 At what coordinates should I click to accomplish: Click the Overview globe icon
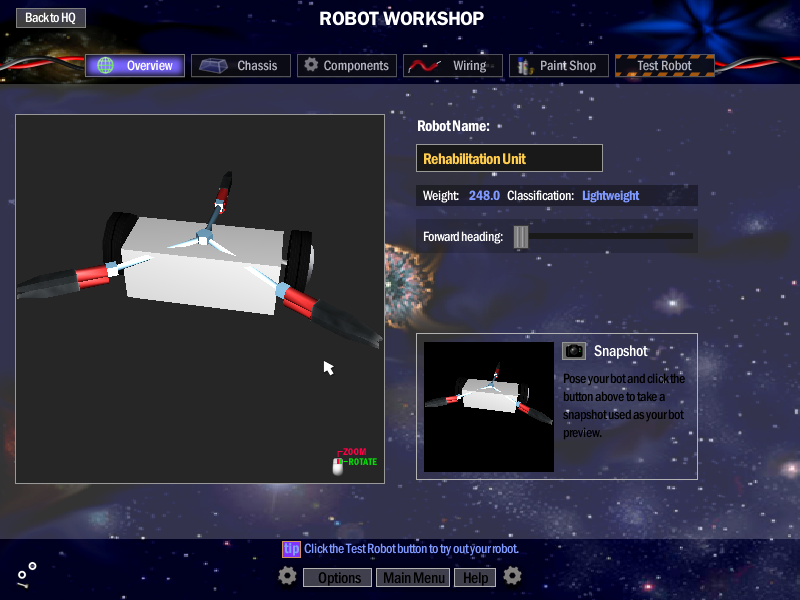[106, 65]
